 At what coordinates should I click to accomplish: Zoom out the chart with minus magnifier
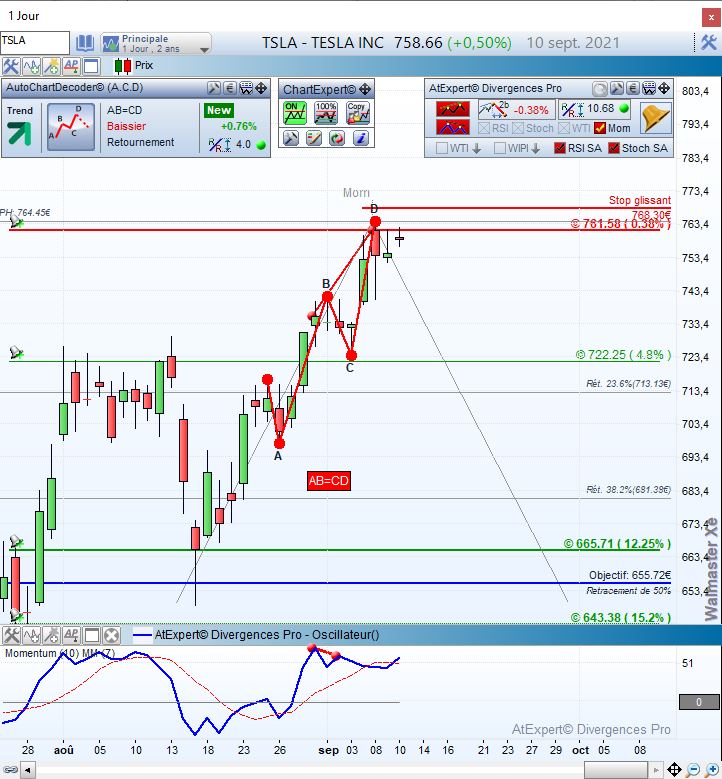[694, 770]
